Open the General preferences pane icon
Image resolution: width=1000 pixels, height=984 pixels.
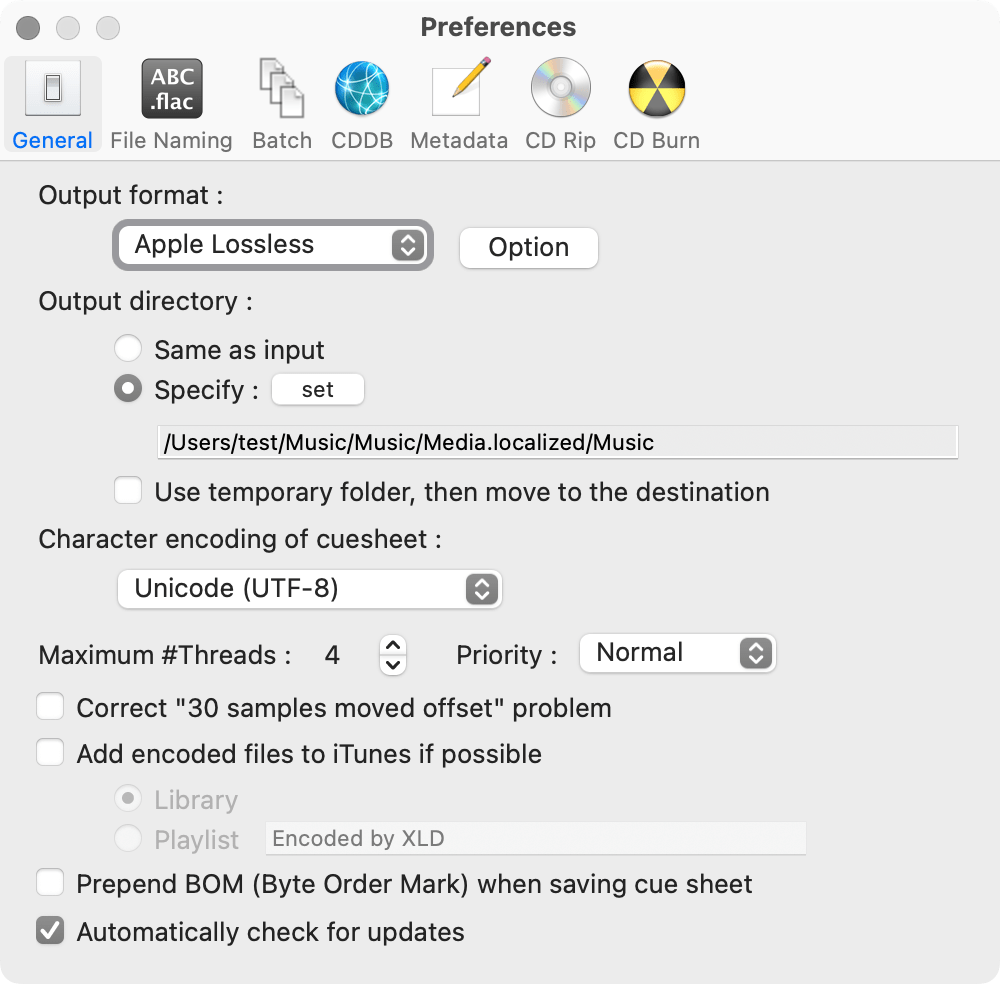point(53,90)
